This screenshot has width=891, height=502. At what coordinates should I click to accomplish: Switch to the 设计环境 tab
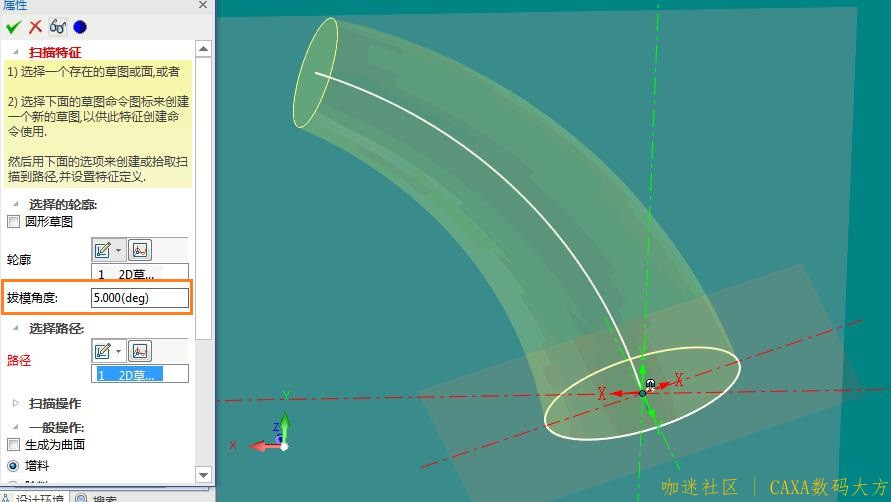coord(34,497)
